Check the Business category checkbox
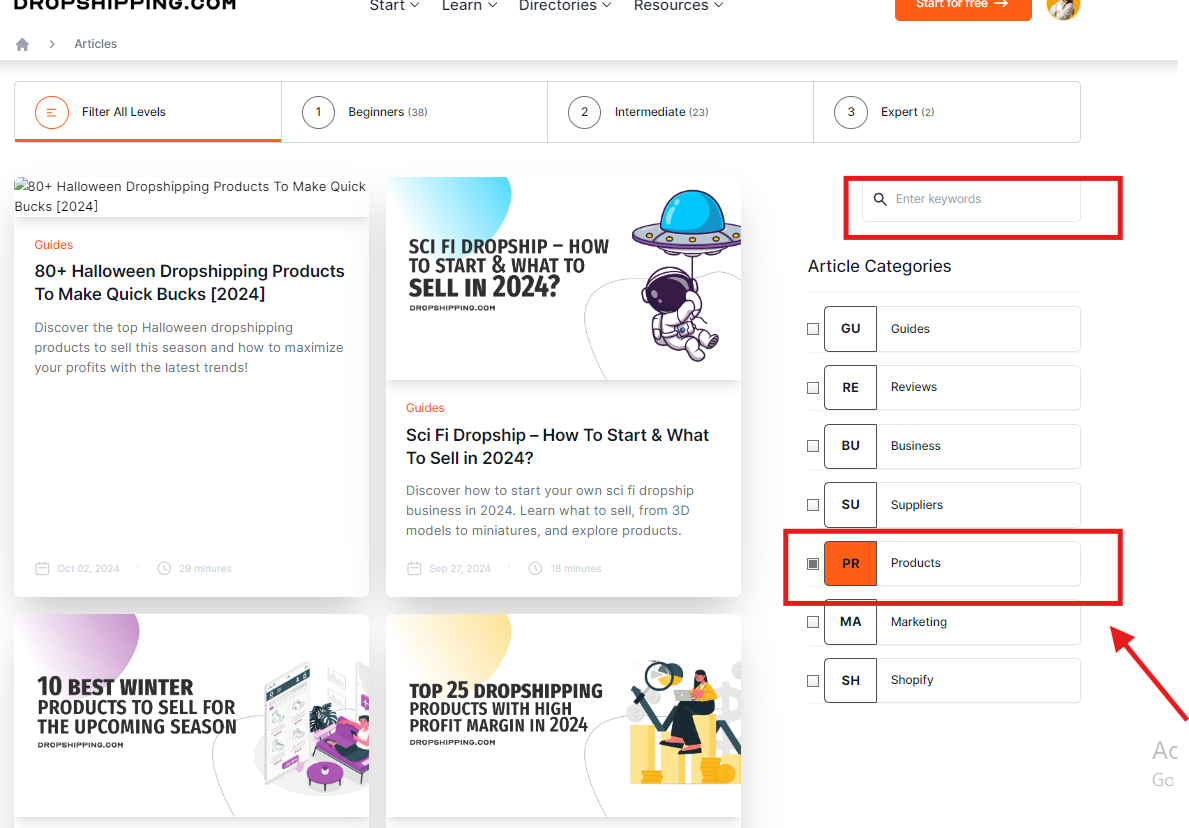This screenshot has width=1189, height=828. [813, 446]
